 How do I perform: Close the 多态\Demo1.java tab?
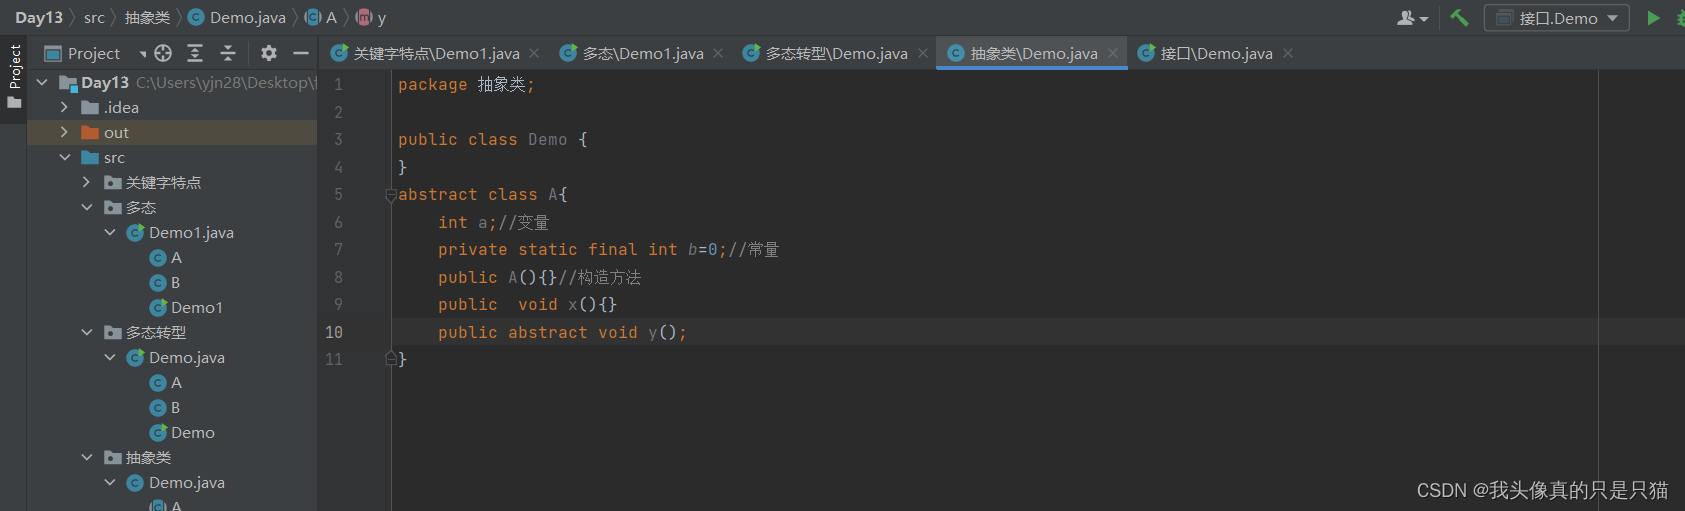pos(718,53)
